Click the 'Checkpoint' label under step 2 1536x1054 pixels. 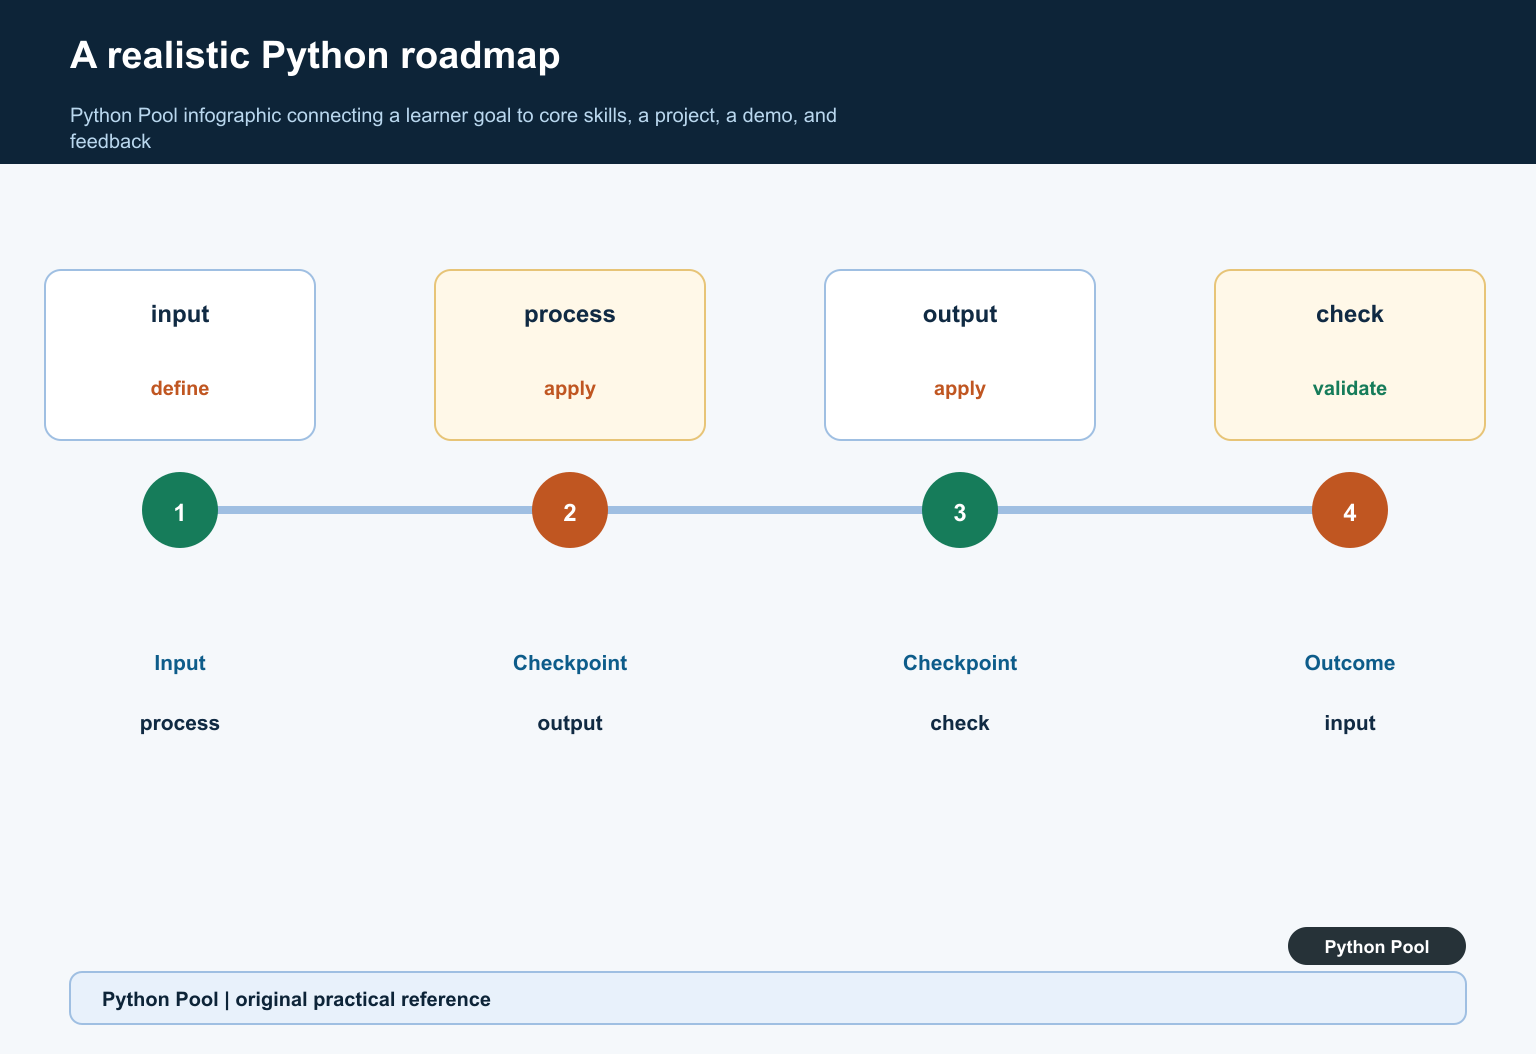click(570, 663)
